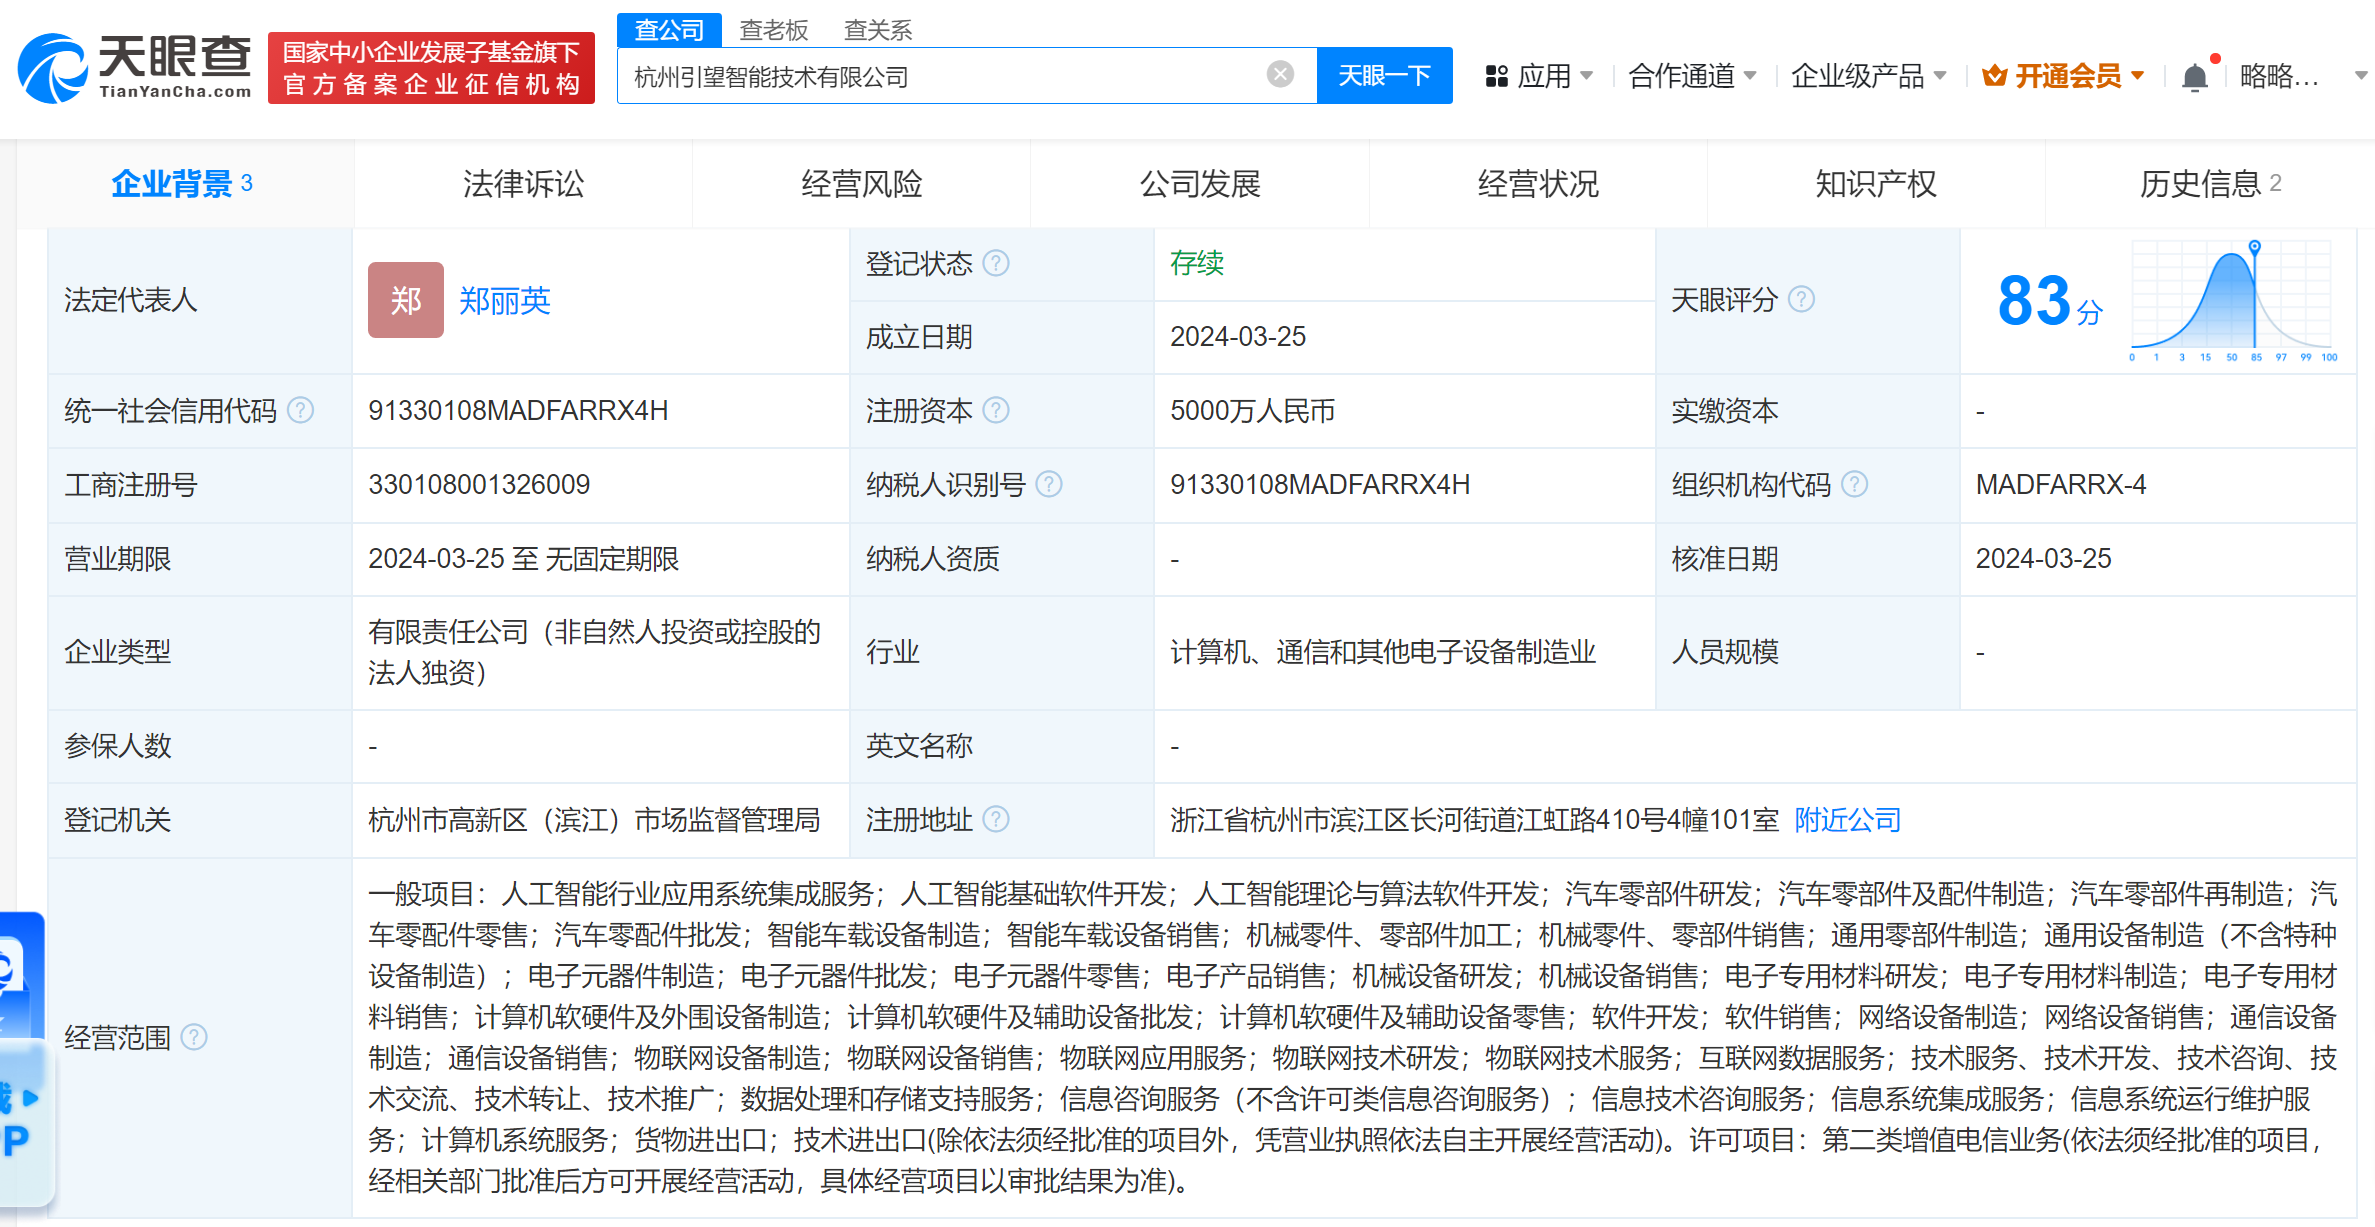The height and width of the screenshot is (1227, 2375).
Task: Click help icon beside 组织机构代码
Action: click(x=1855, y=484)
